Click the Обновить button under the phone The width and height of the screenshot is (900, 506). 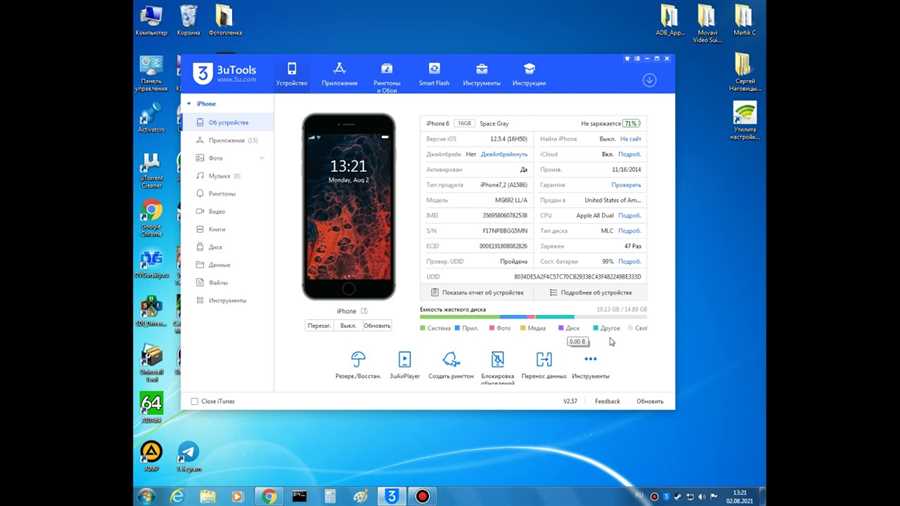[377, 325]
